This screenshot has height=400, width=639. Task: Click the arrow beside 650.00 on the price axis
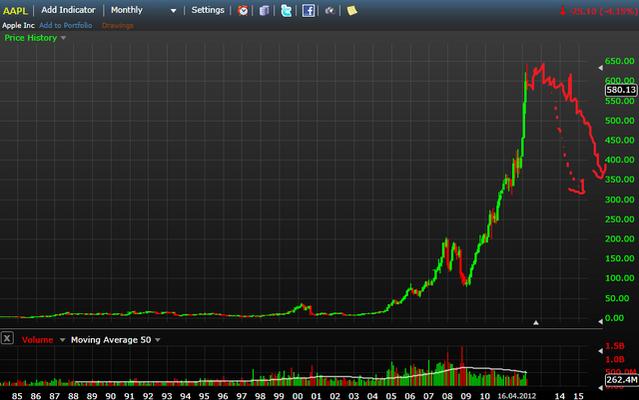coord(600,68)
